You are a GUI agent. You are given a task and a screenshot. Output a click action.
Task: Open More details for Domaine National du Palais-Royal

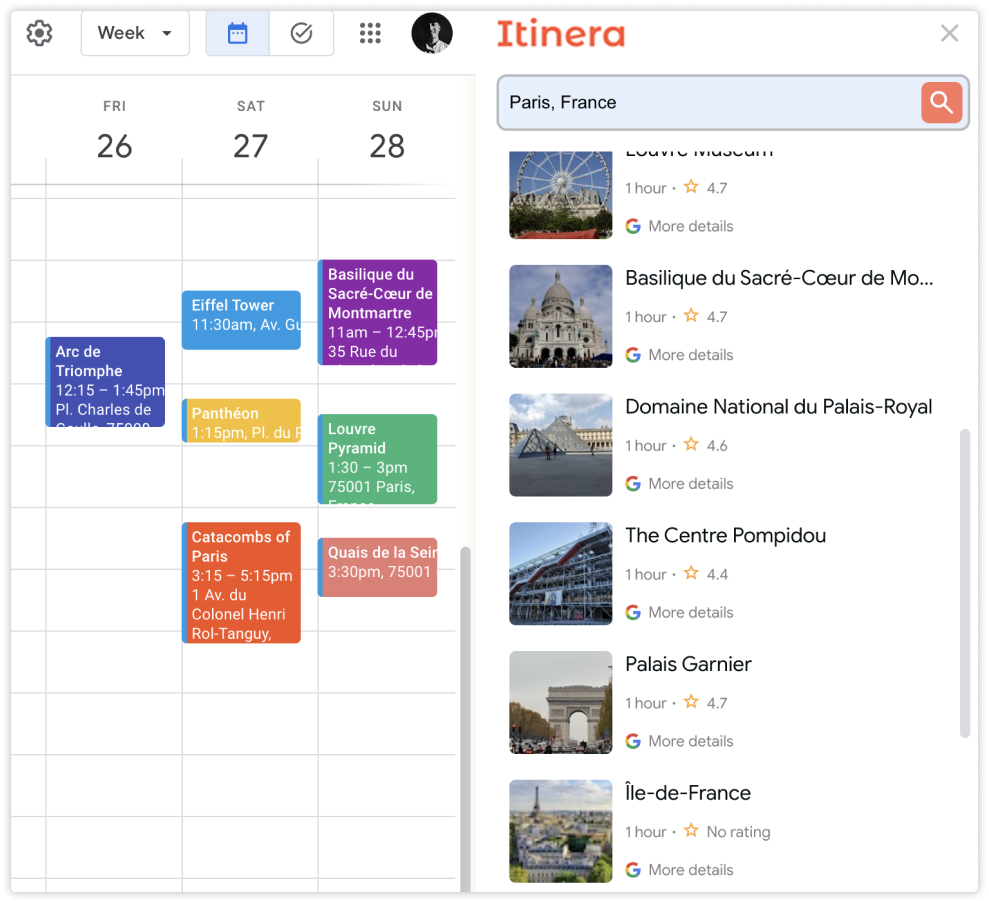pos(690,484)
